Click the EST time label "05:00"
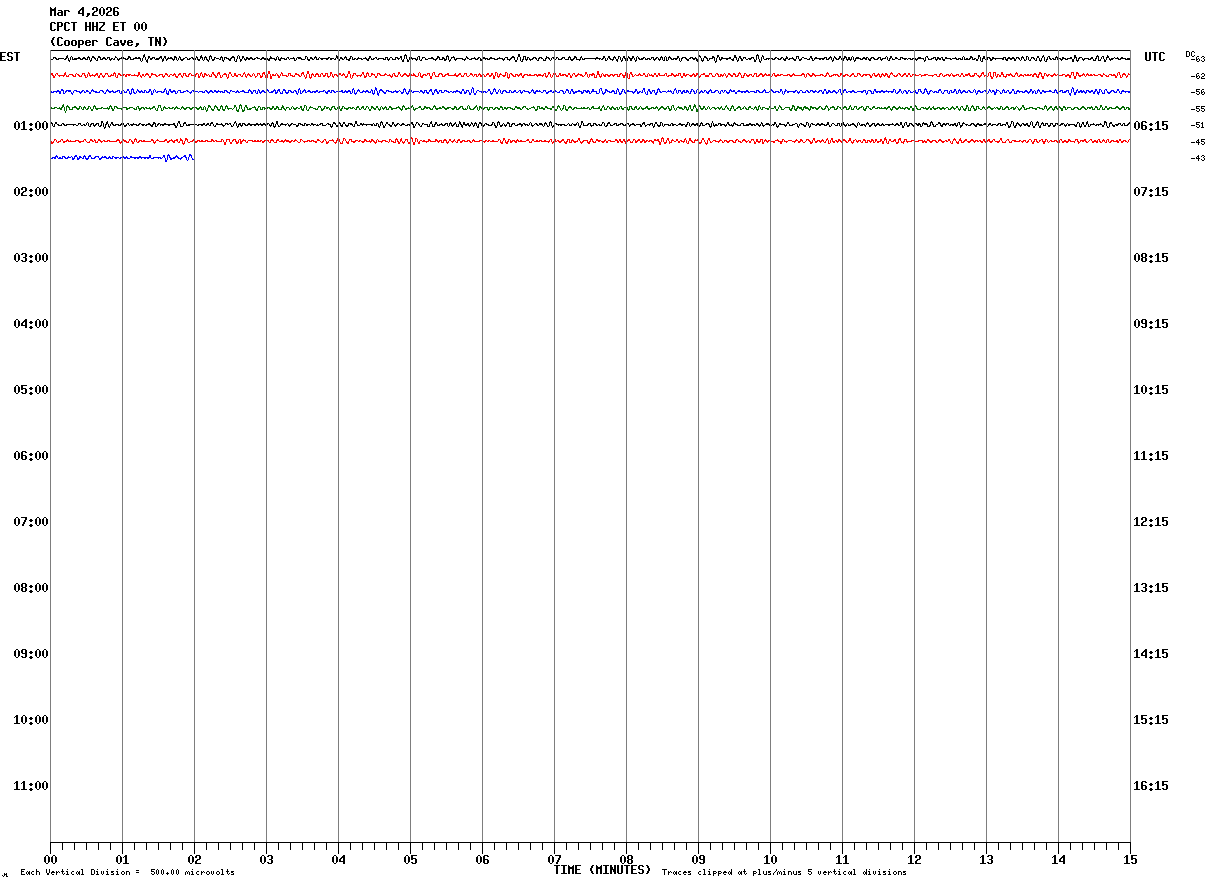Viewport: 1210px width, 886px height. tap(31, 390)
